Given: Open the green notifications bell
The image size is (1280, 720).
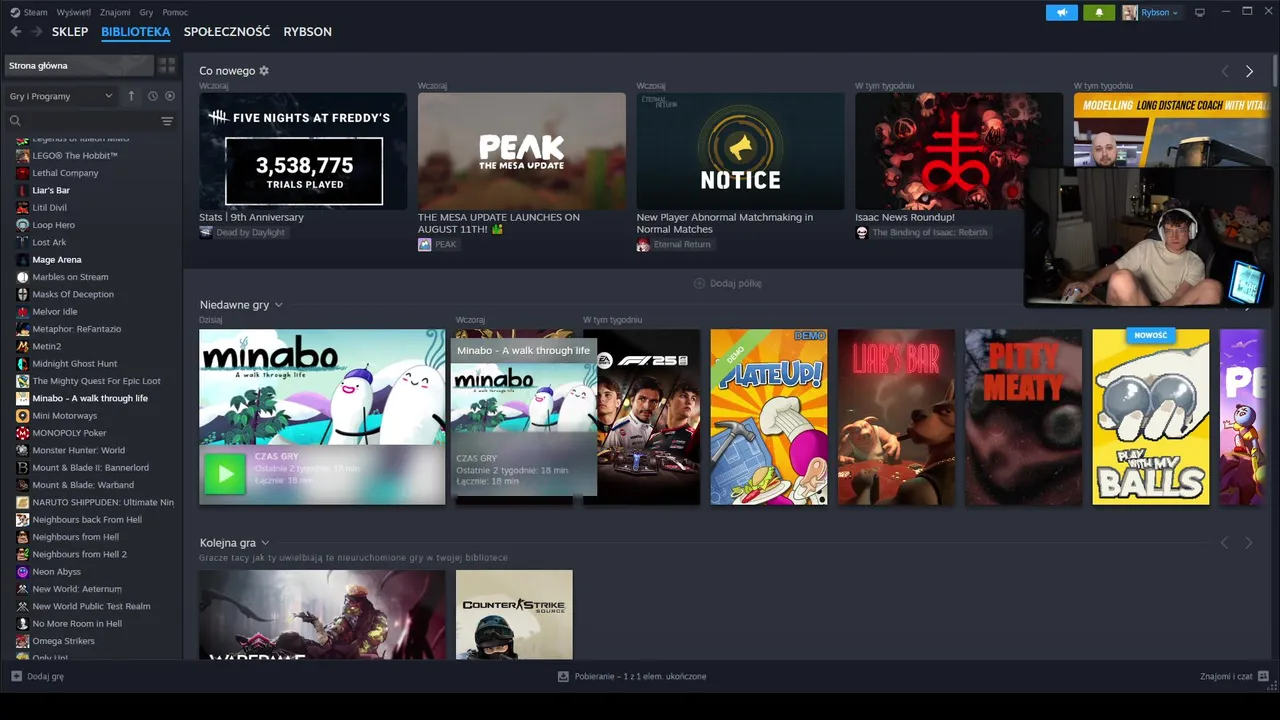Looking at the screenshot, I should tap(1099, 12).
